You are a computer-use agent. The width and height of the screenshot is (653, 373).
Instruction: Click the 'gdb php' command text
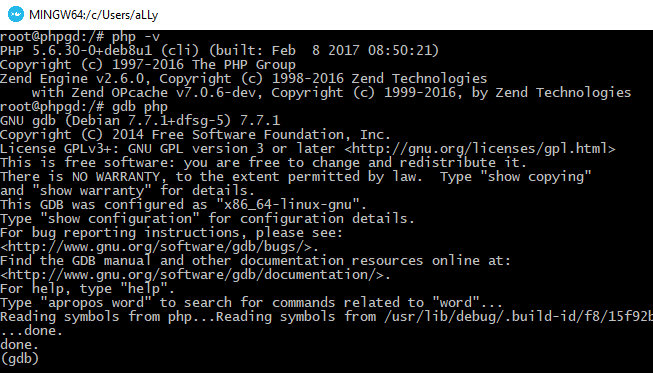(140, 107)
